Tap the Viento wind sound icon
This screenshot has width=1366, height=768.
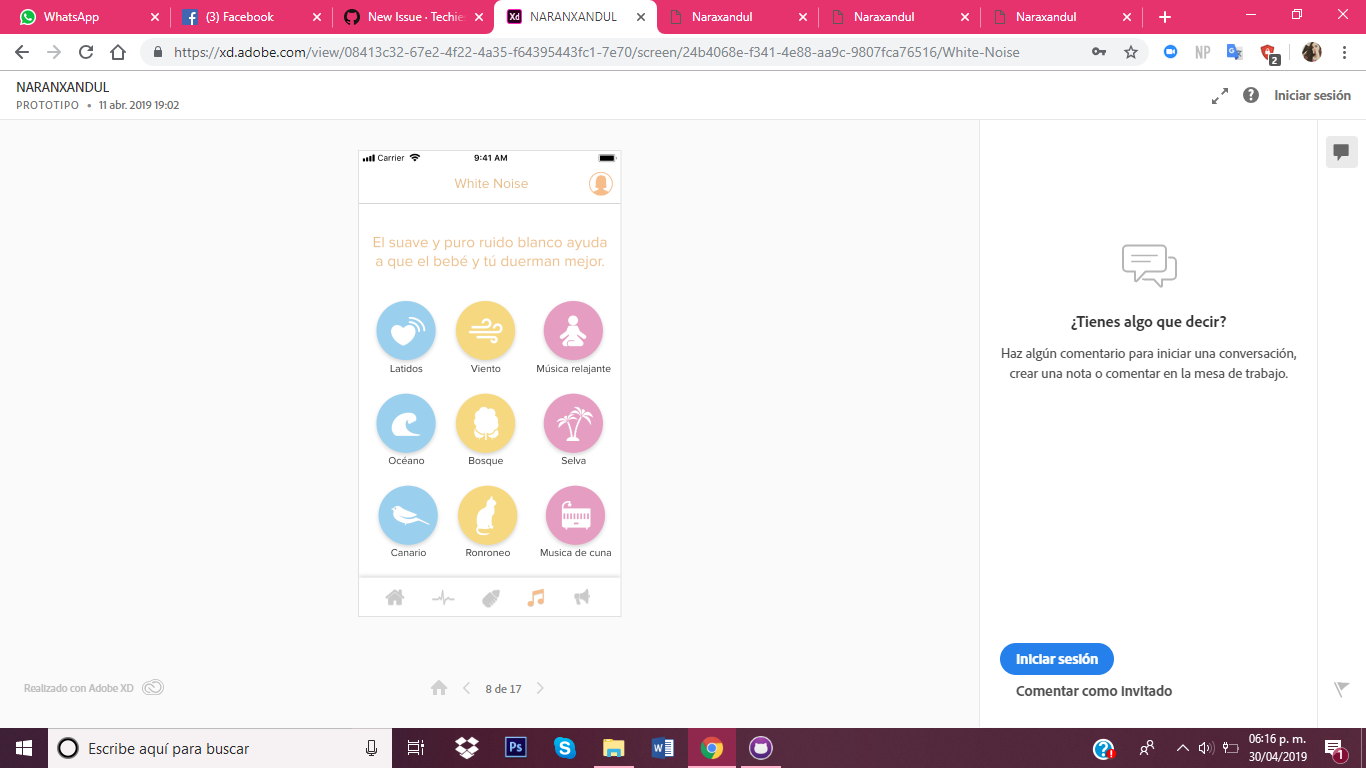(x=485, y=331)
